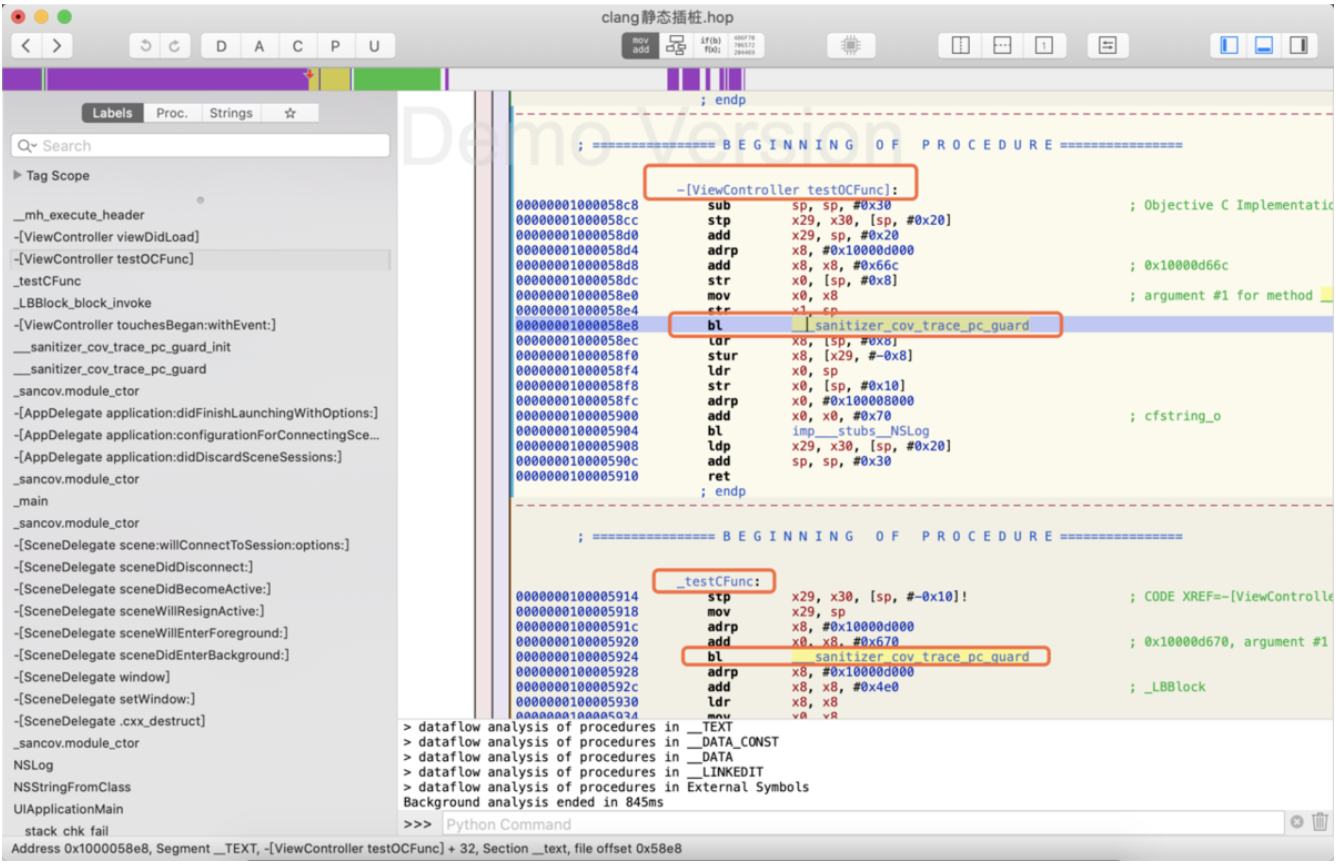The image size is (1336, 866).
Task: Select -[SceneDelegate sceneDidBecomeActive:] label
Action: click(x=142, y=589)
